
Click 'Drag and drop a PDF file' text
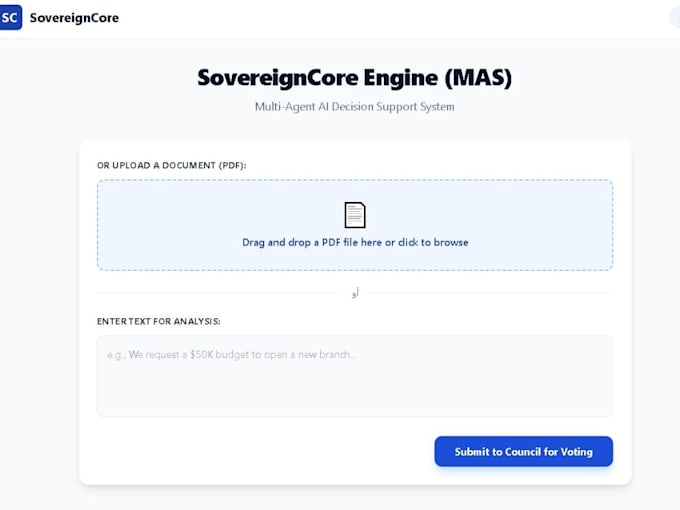(x=300, y=242)
